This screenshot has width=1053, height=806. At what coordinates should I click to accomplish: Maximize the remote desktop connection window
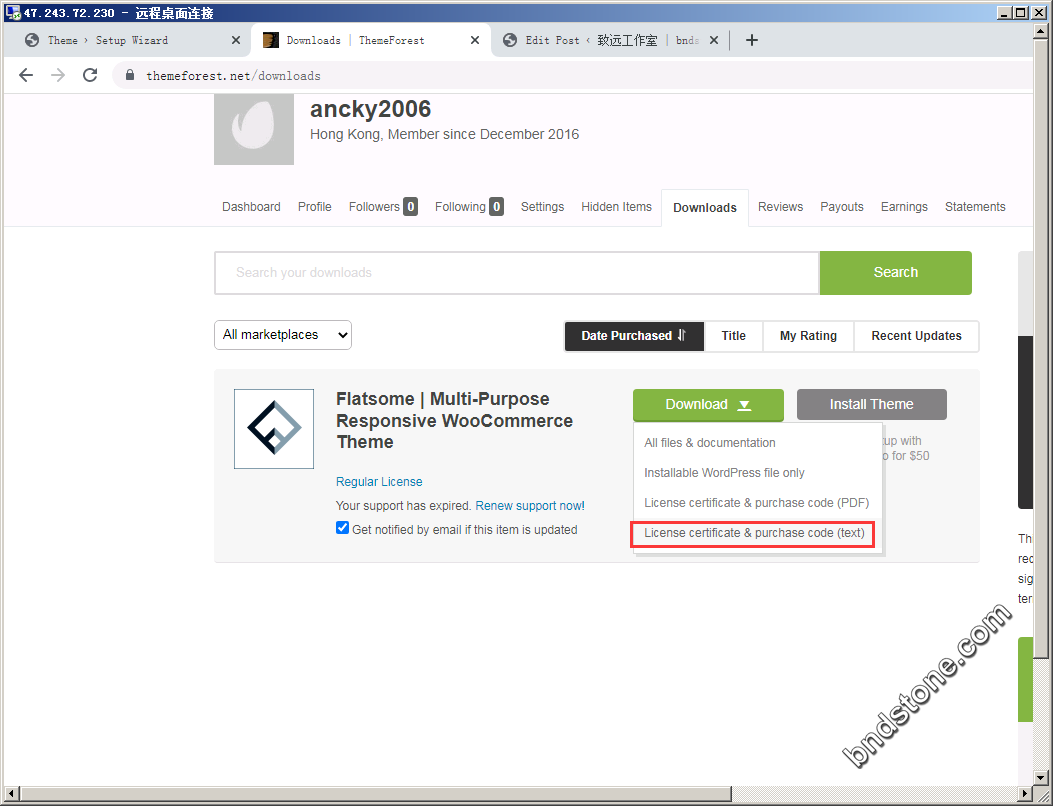(x=1019, y=13)
